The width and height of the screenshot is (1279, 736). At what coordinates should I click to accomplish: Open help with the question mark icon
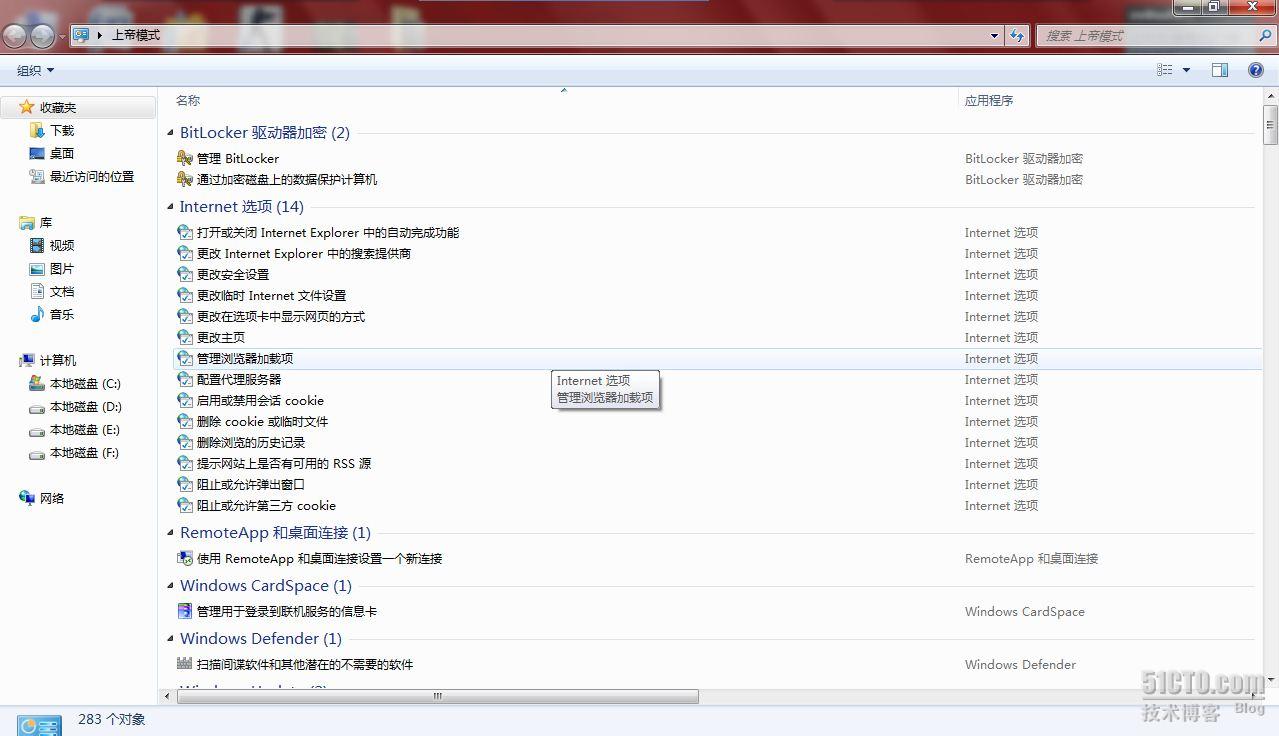[1256, 70]
